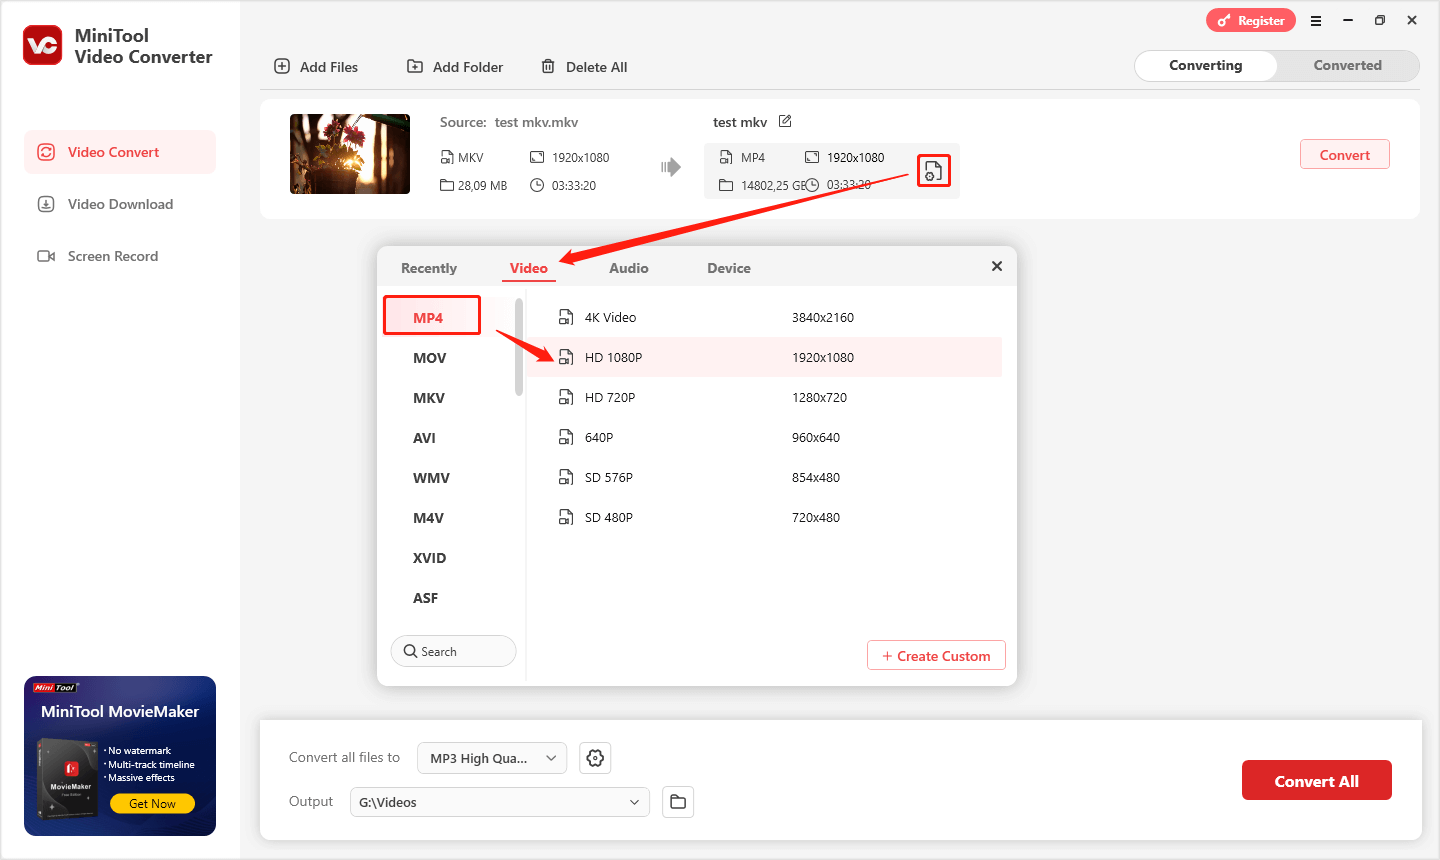Choose MKV in the format list
The height and width of the screenshot is (860, 1440).
429,398
